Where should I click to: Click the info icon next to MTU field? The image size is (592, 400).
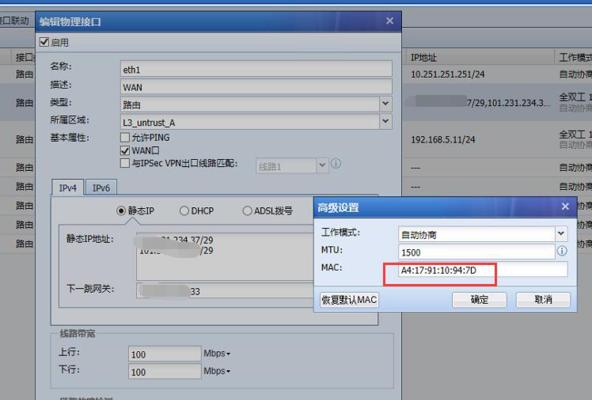click(x=562, y=251)
